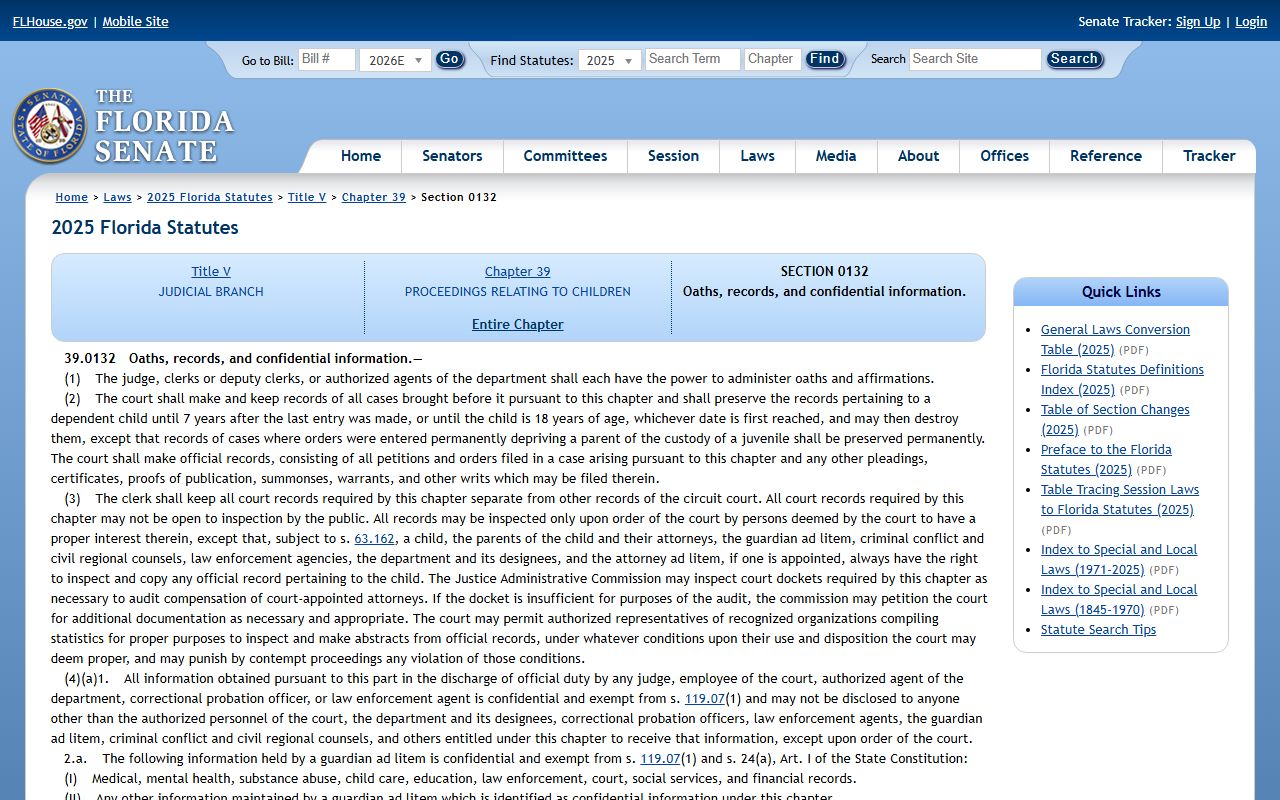
Task: Follow the FLHouse.gov link
Action: click(x=50, y=21)
